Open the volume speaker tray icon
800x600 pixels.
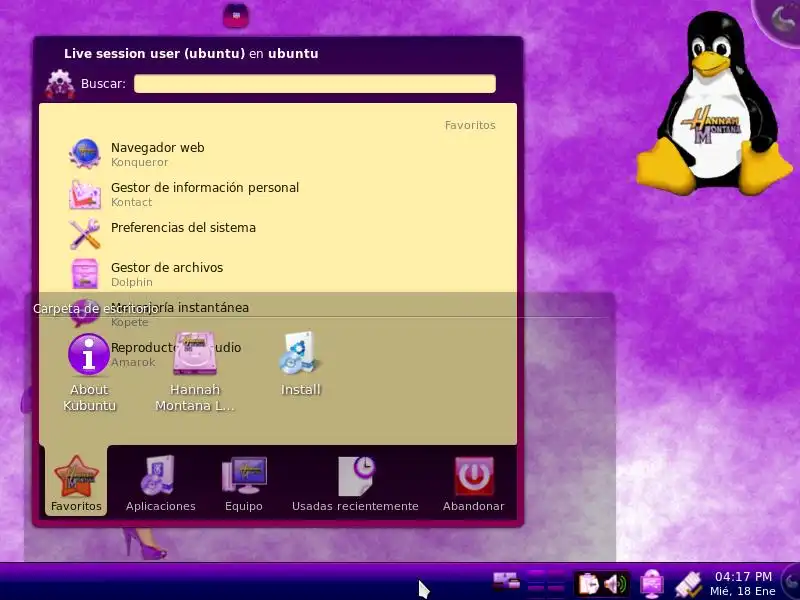point(615,584)
